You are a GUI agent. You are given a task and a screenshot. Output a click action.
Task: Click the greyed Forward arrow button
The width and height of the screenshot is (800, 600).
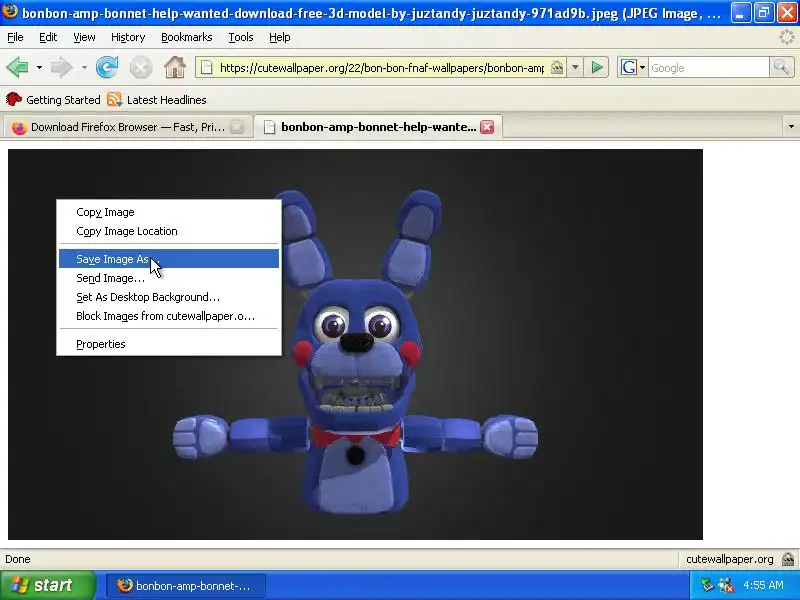(x=62, y=67)
